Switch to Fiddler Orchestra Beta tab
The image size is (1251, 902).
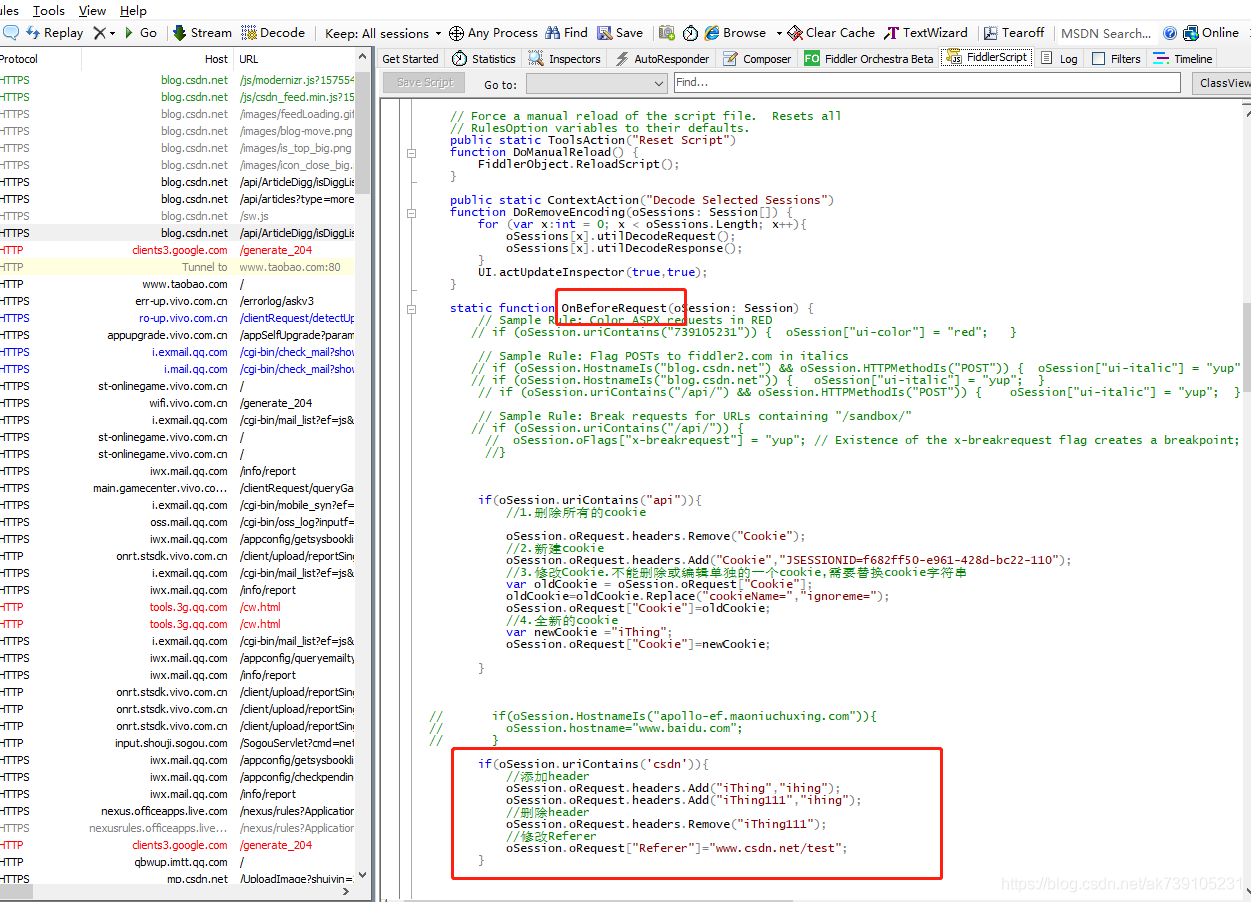[x=869, y=59]
